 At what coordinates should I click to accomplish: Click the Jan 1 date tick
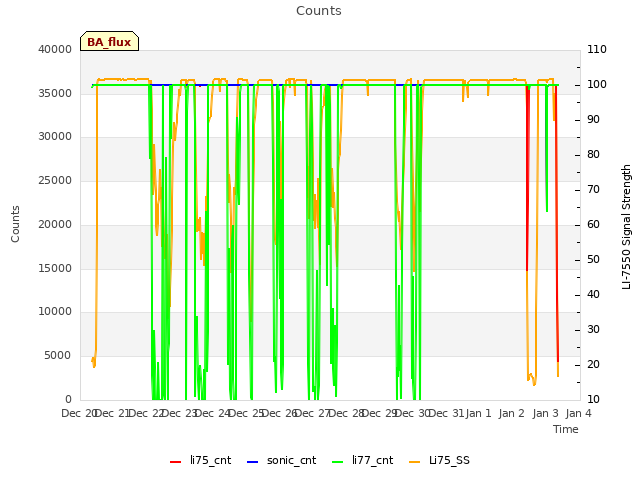tap(478, 413)
